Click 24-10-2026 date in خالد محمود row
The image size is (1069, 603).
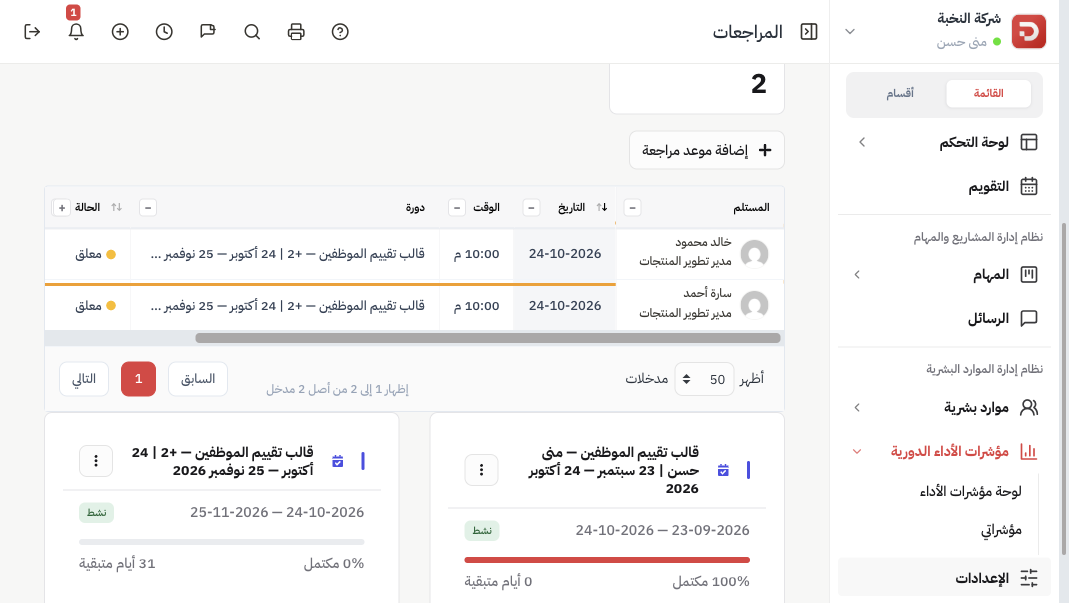point(564,254)
